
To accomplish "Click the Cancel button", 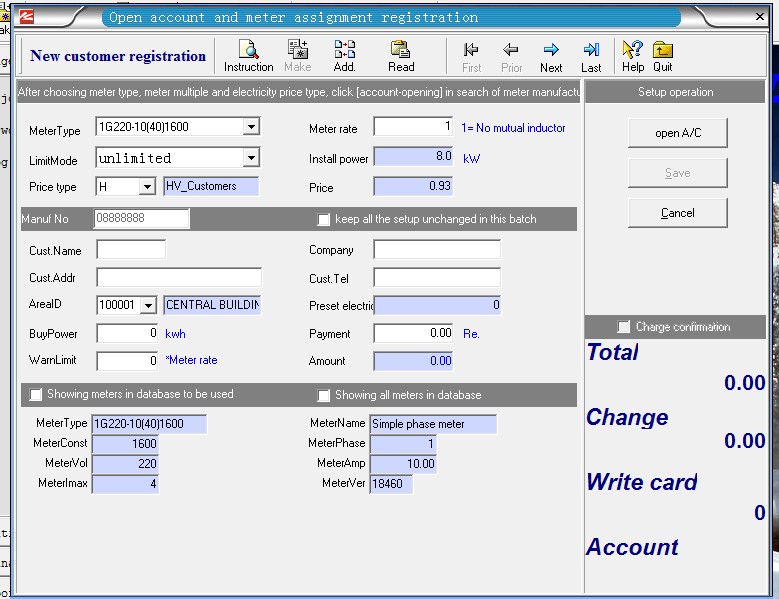I will pos(678,213).
